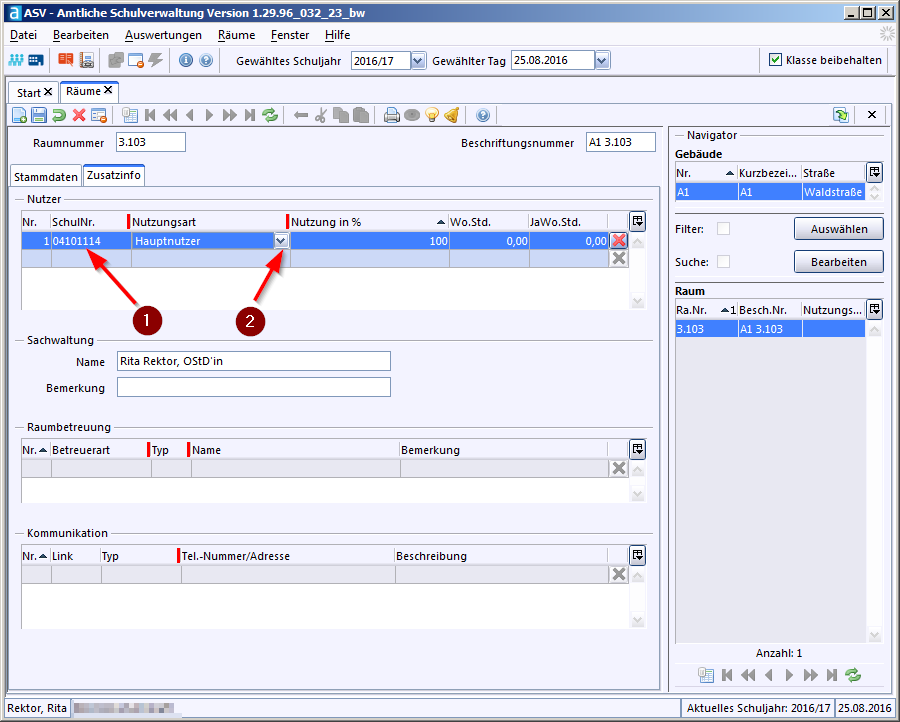900x722 pixels.
Task: Click the Sachwaltung Bemerkung input field
Action: [x=253, y=387]
